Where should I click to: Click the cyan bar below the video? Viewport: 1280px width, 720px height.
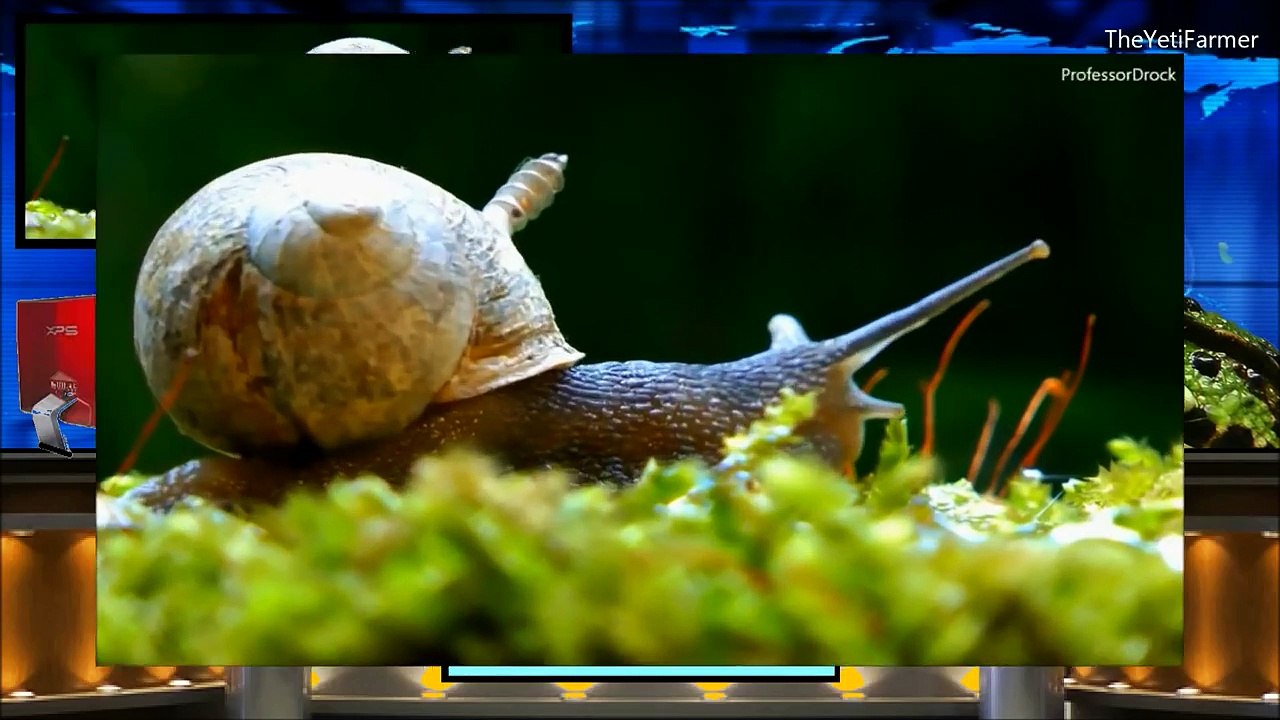[x=641, y=672]
